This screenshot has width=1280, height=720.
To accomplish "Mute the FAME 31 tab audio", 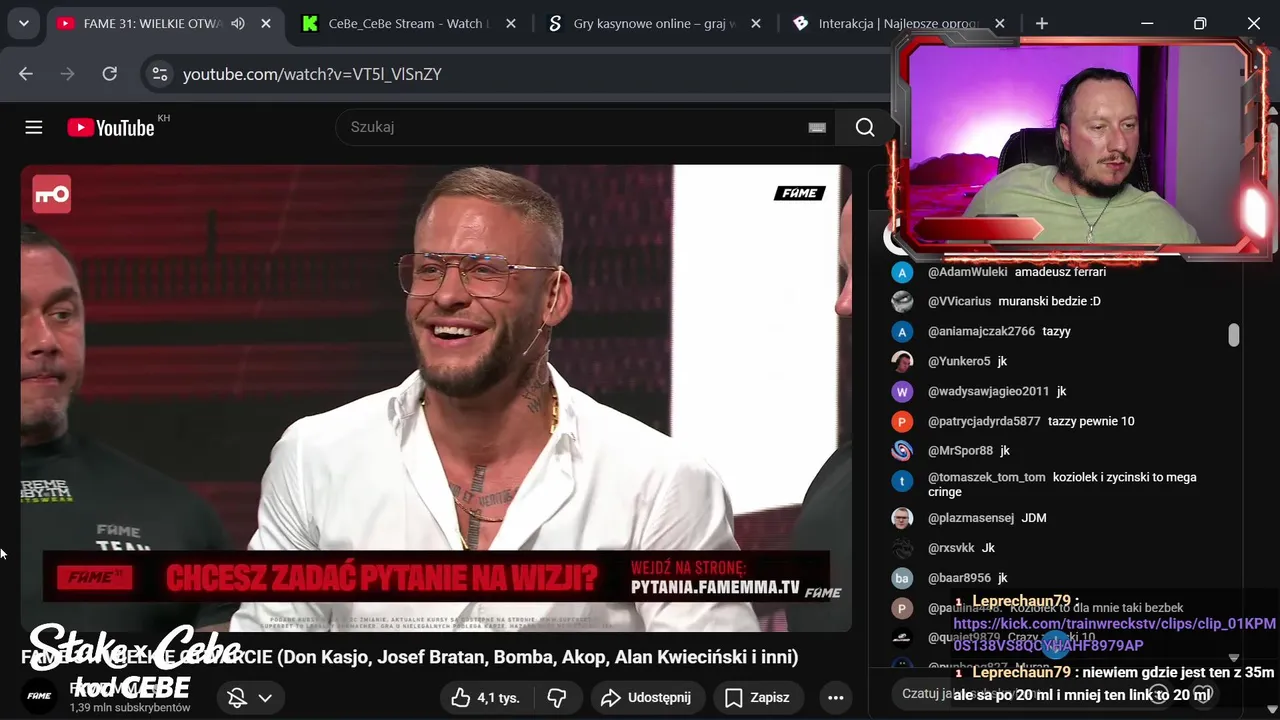I will click(x=238, y=23).
